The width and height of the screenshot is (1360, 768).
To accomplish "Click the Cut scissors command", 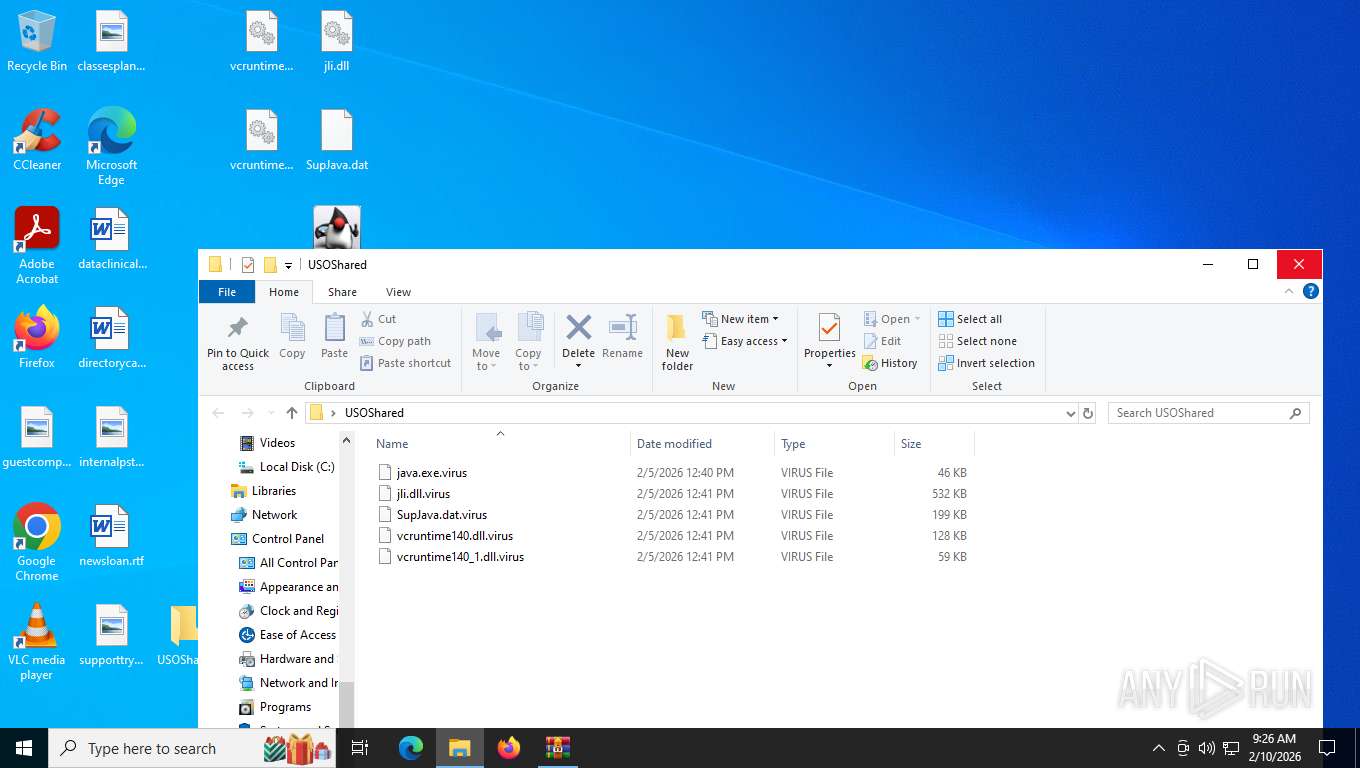I will [378, 319].
